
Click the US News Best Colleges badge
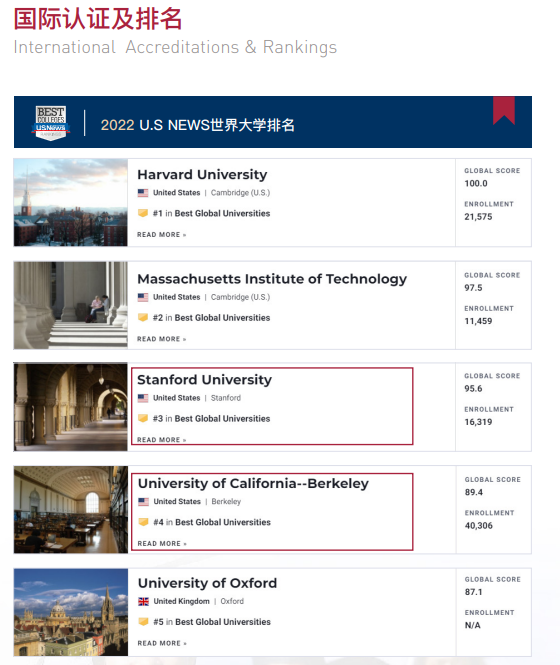click(50, 123)
